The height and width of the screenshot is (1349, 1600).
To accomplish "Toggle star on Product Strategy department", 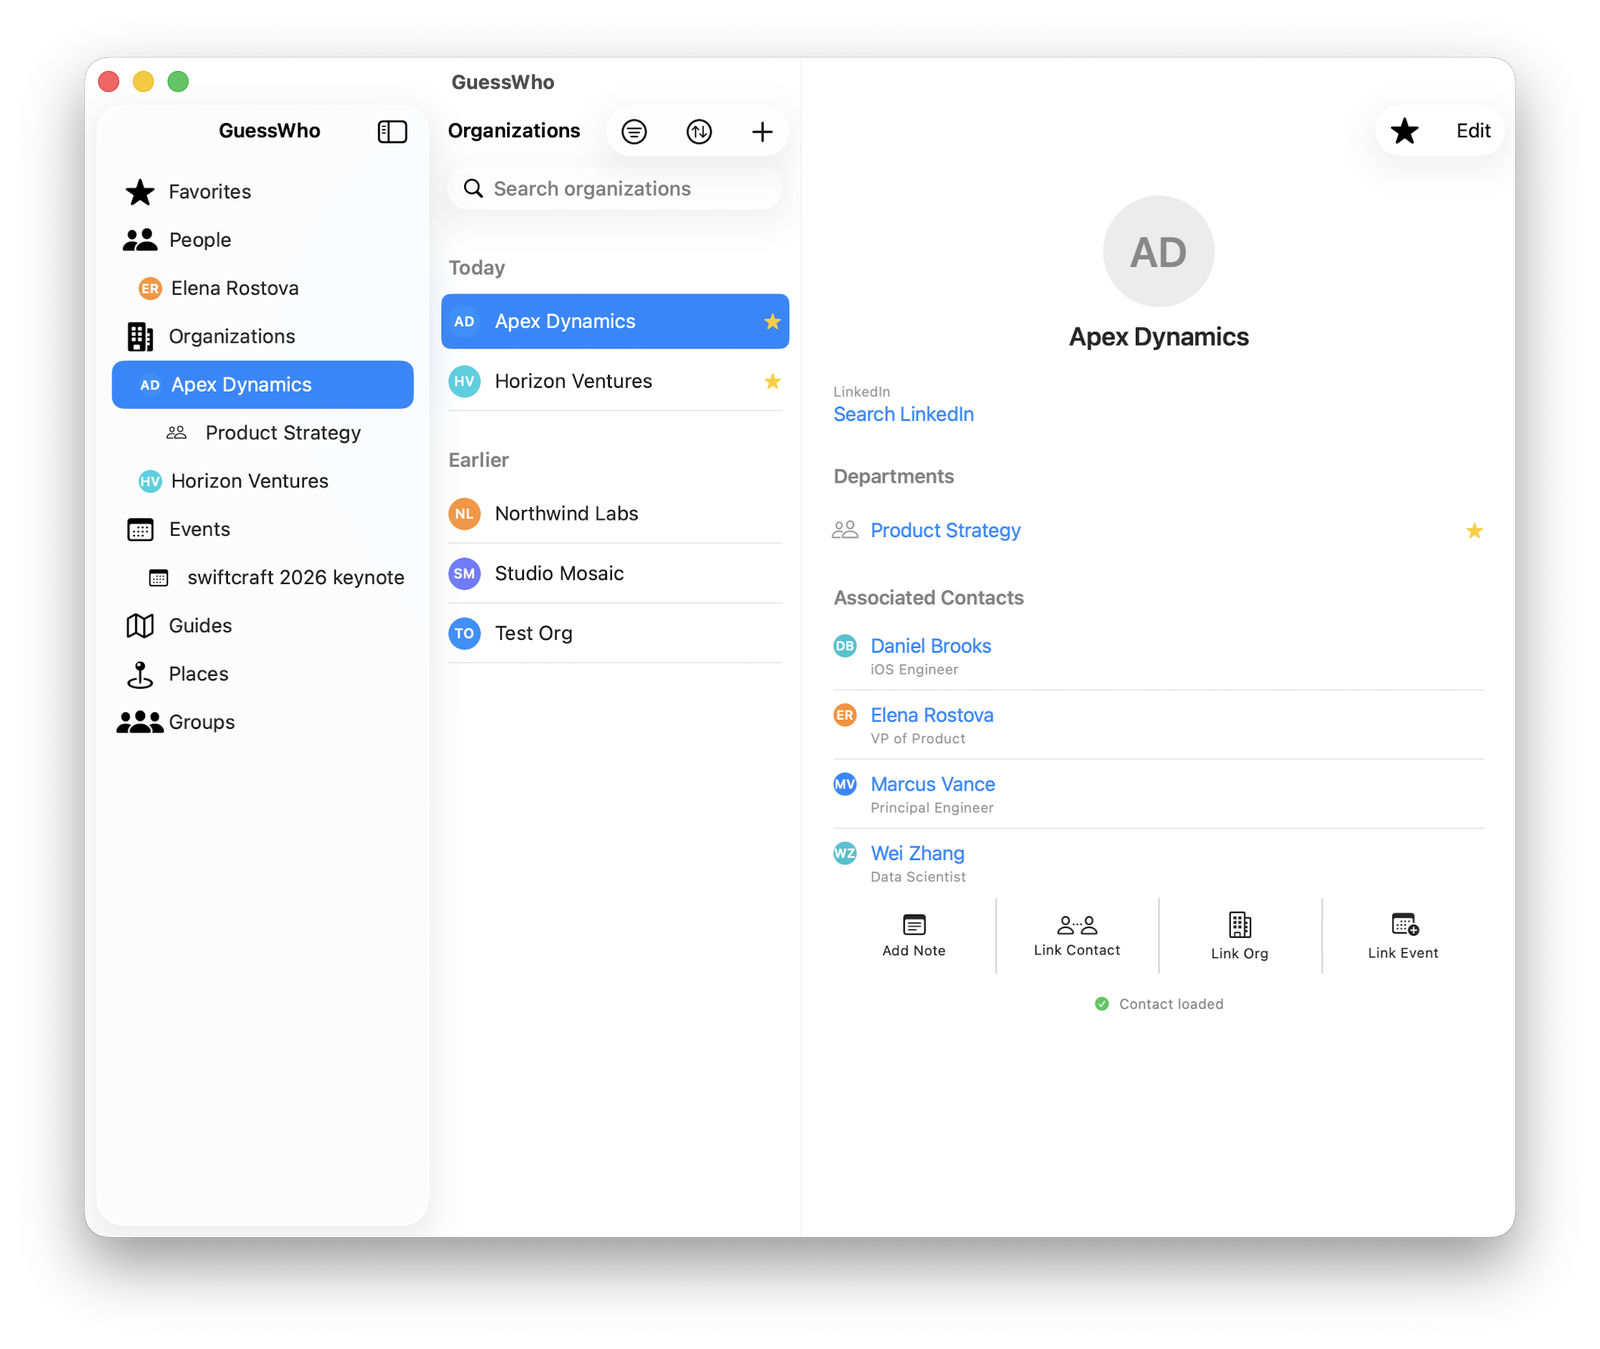I will pos(1474,530).
